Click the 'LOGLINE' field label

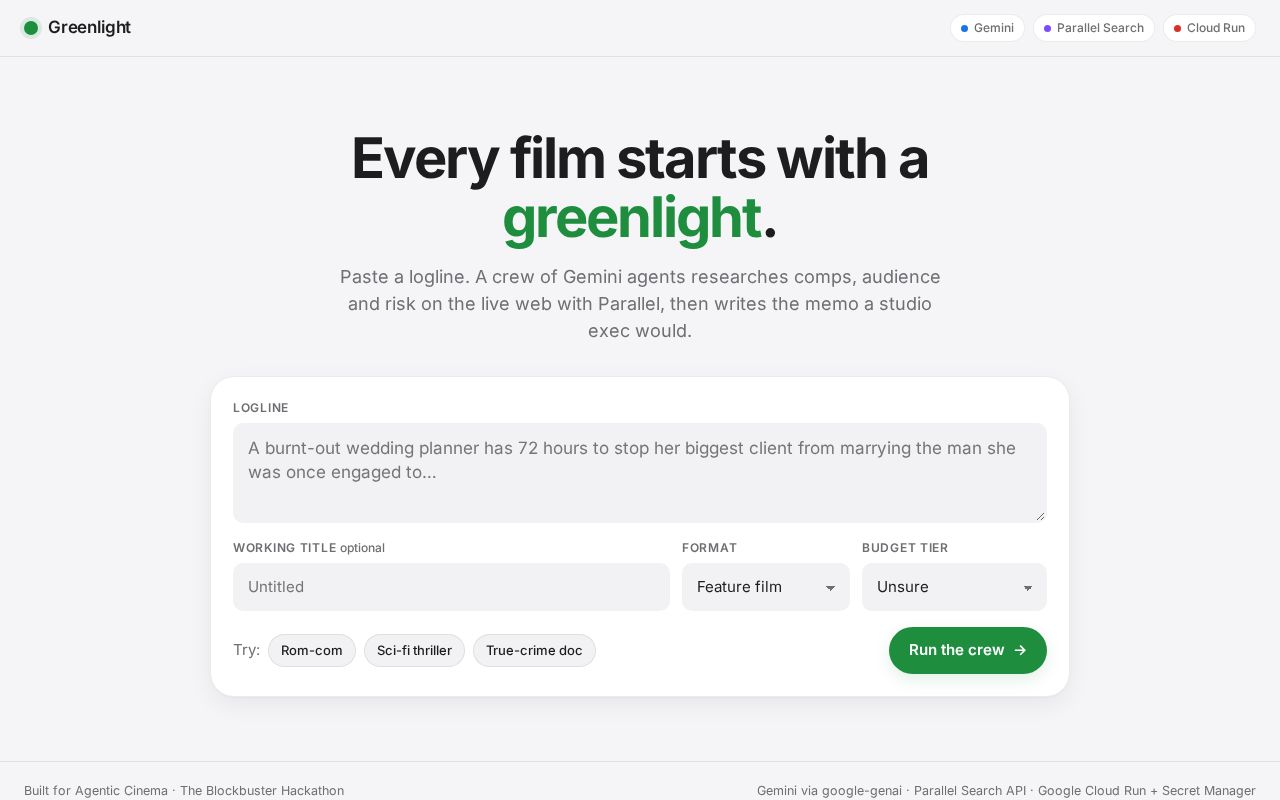[x=261, y=408]
